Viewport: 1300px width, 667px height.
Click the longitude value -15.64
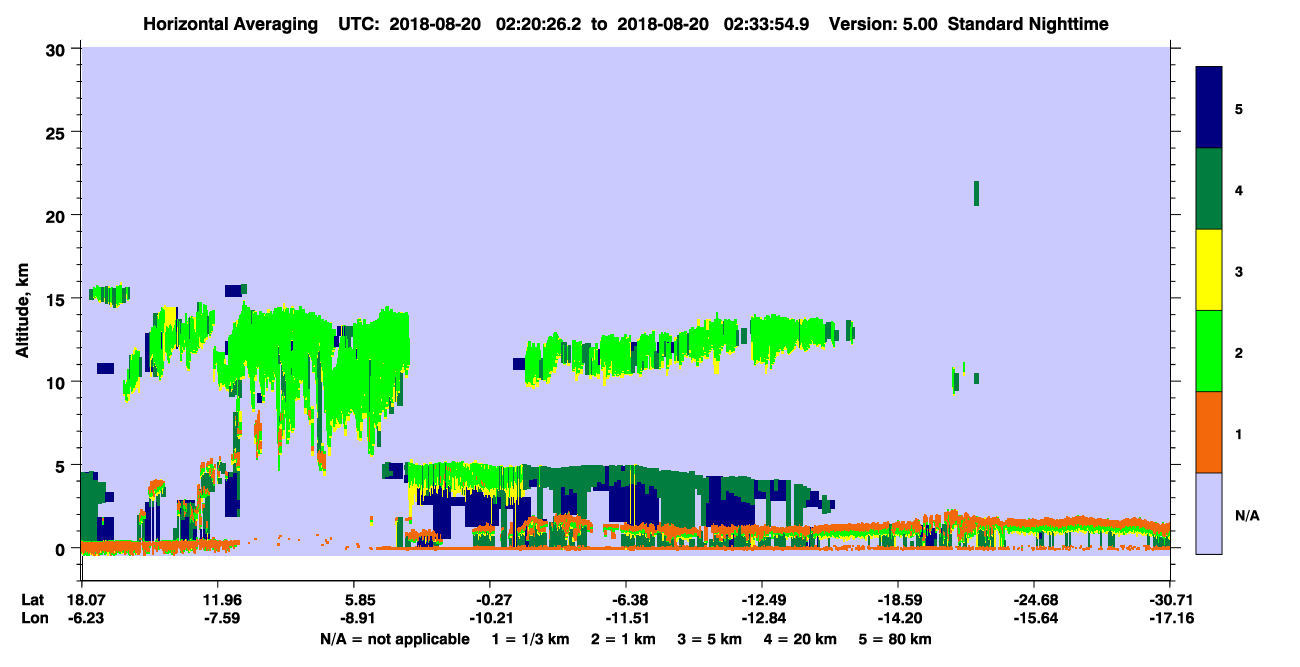pos(1034,618)
